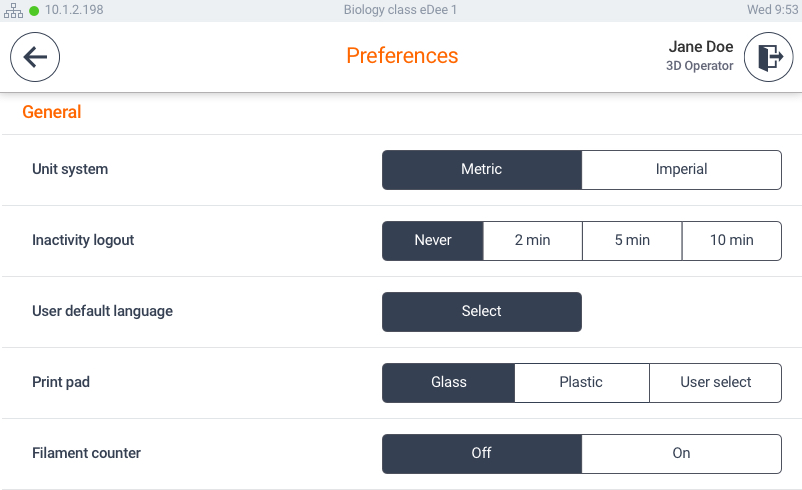Choose Plastic print pad

coord(582,383)
